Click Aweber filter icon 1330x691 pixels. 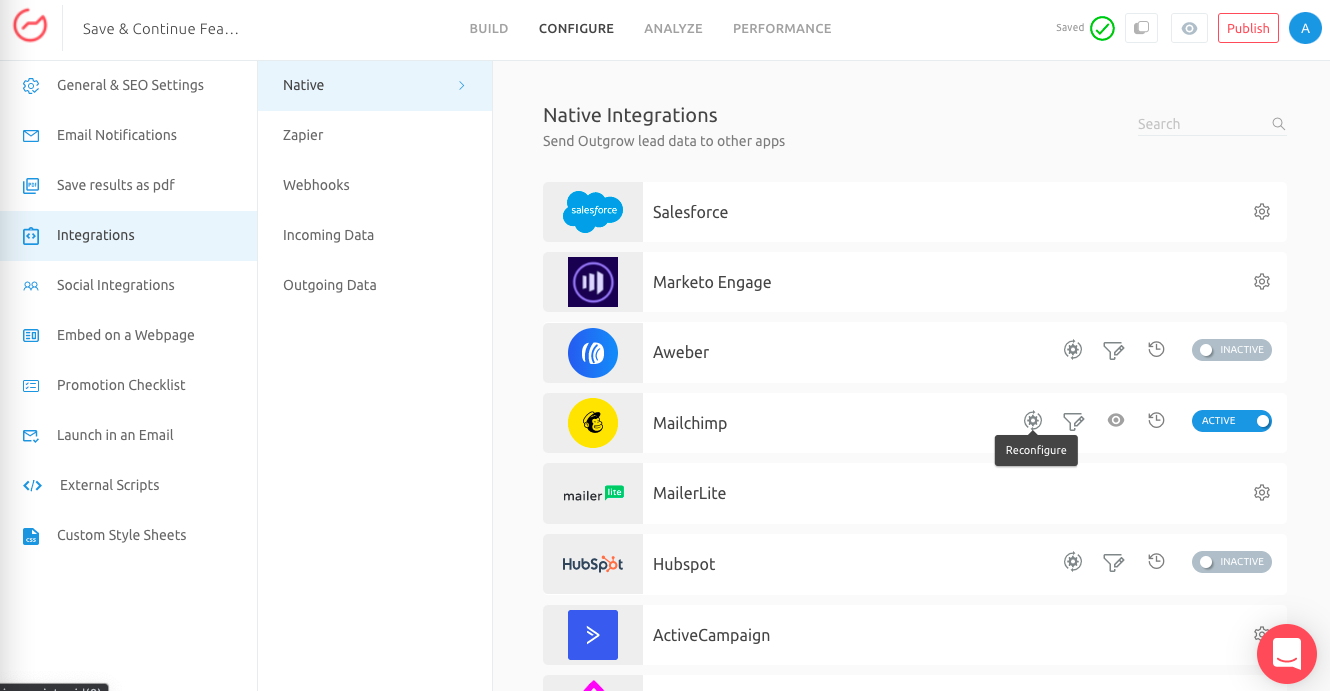1113,350
